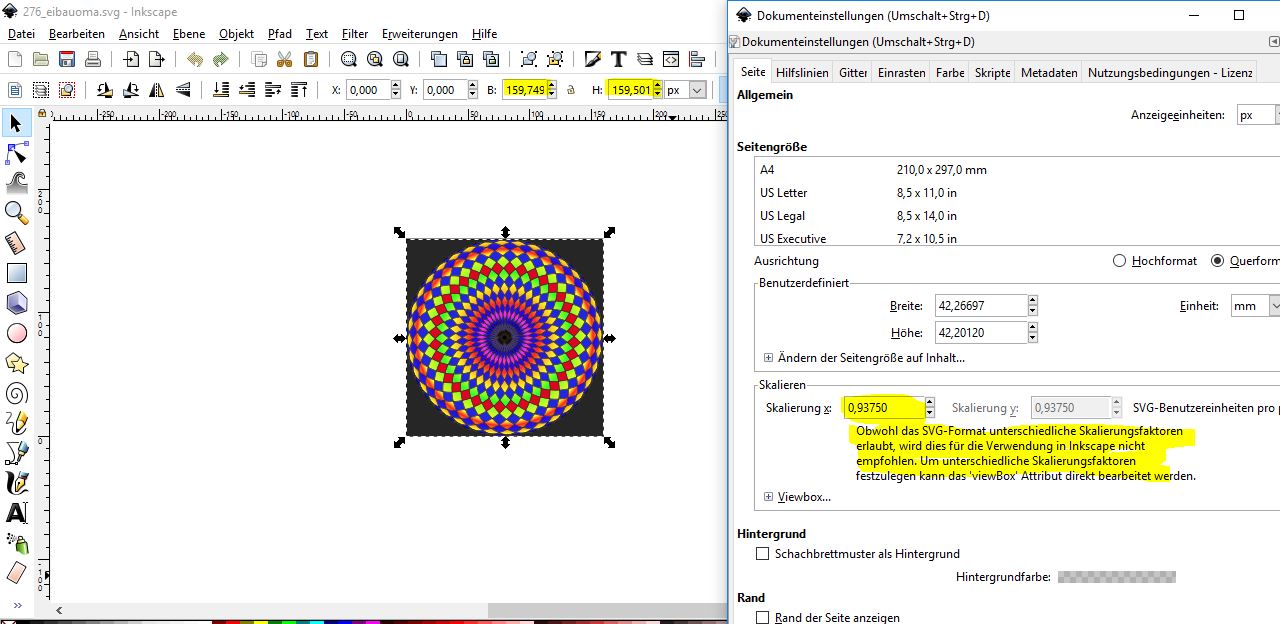The image size is (1280, 624).
Task: Click the Cut scissors icon
Action: point(284,60)
